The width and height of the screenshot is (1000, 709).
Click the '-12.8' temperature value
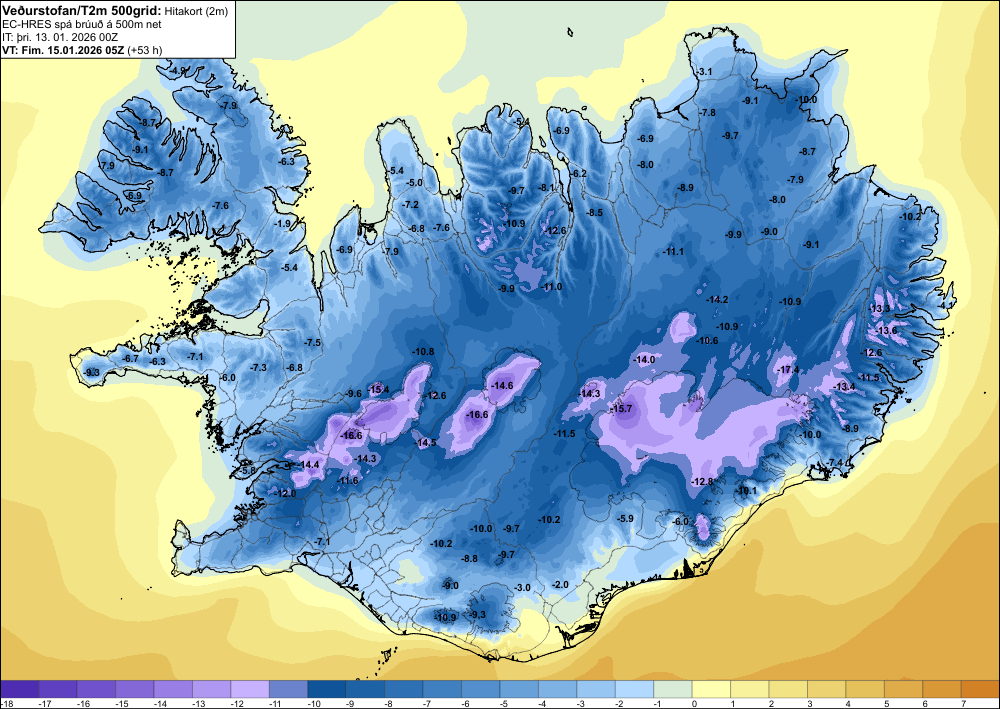point(702,482)
